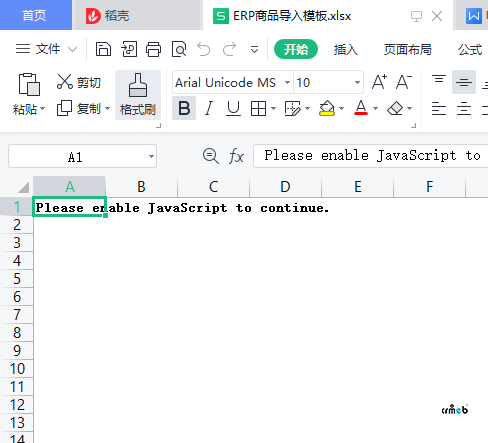This screenshot has height=443, width=488.
Task: Switch to the 插入 ribbon tab
Action: click(x=345, y=49)
